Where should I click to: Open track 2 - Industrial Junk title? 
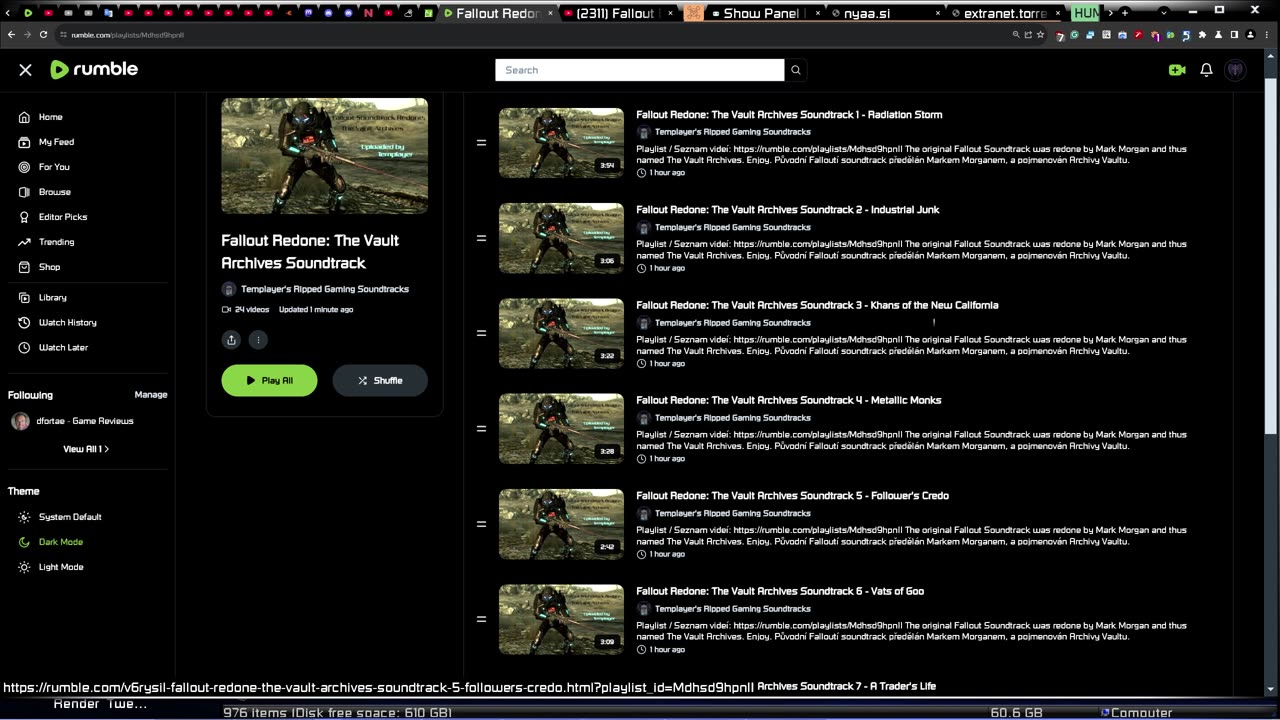pos(788,210)
